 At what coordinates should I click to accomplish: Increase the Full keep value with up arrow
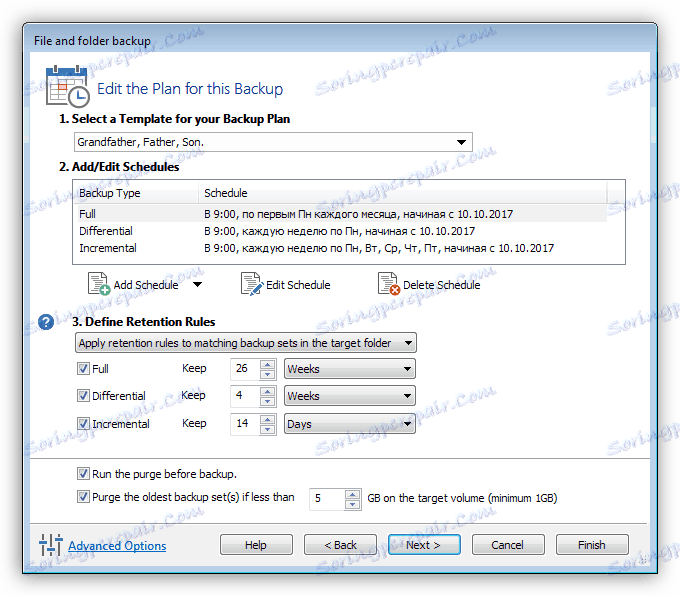tap(268, 364)
